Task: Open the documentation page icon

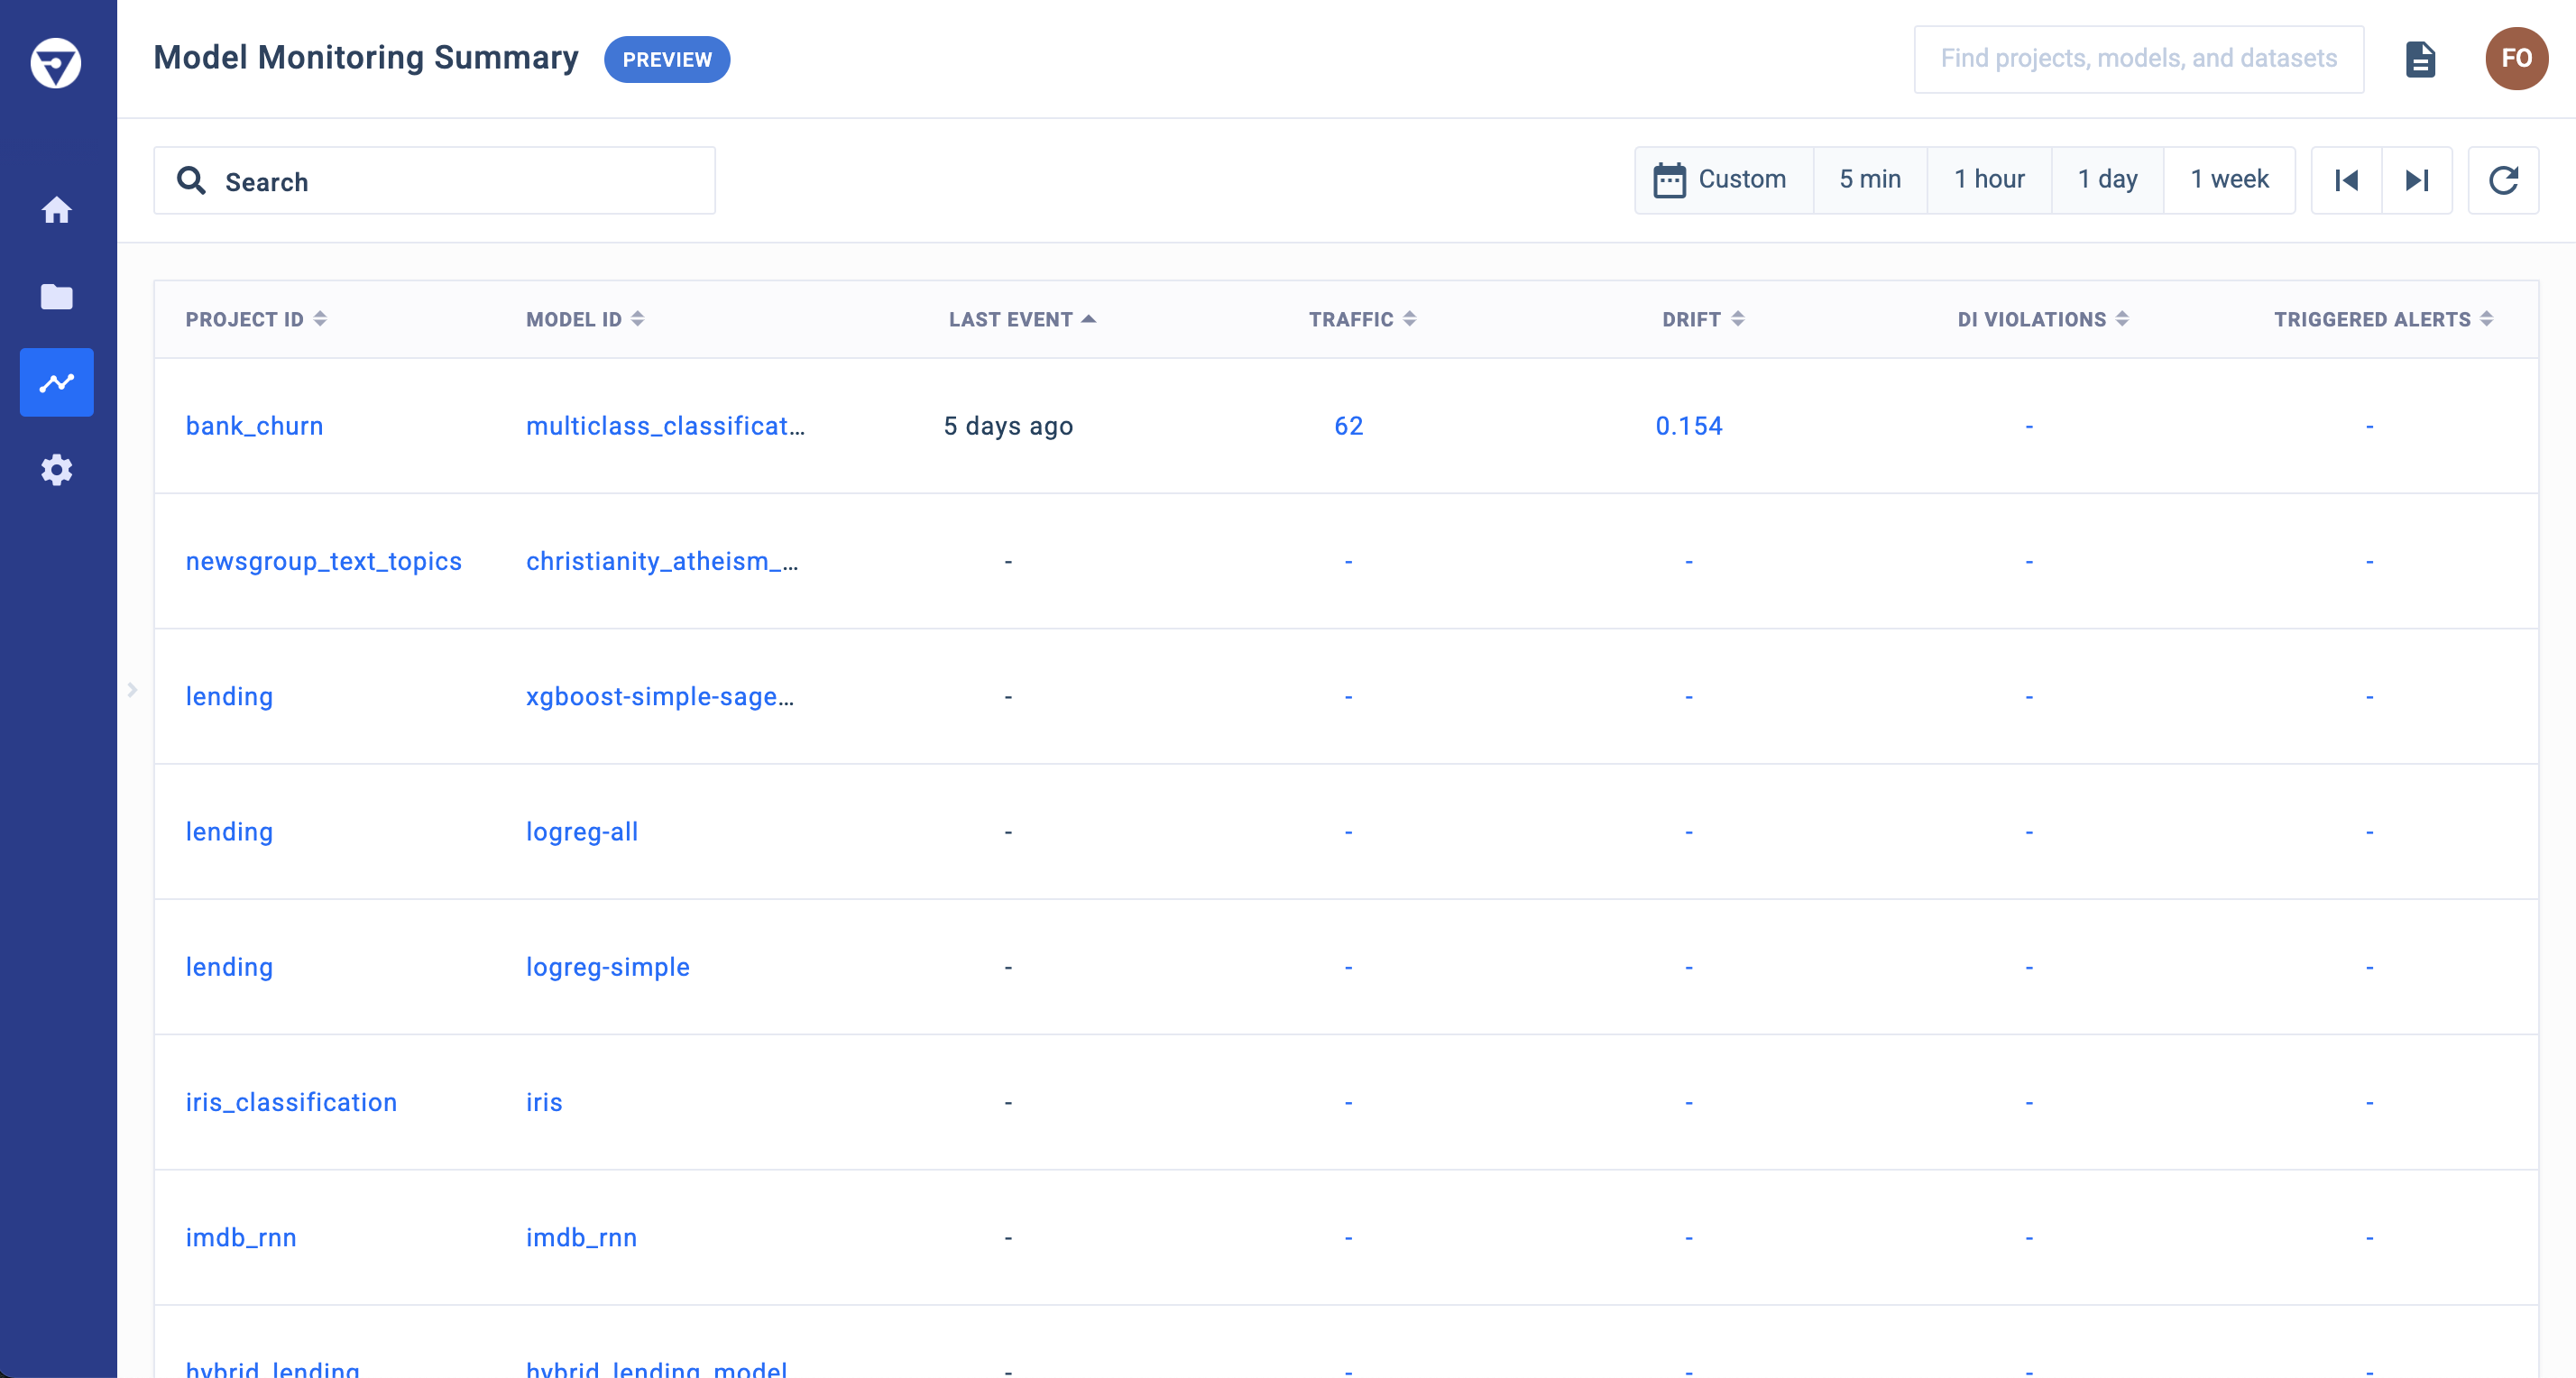Action: 2420,59
